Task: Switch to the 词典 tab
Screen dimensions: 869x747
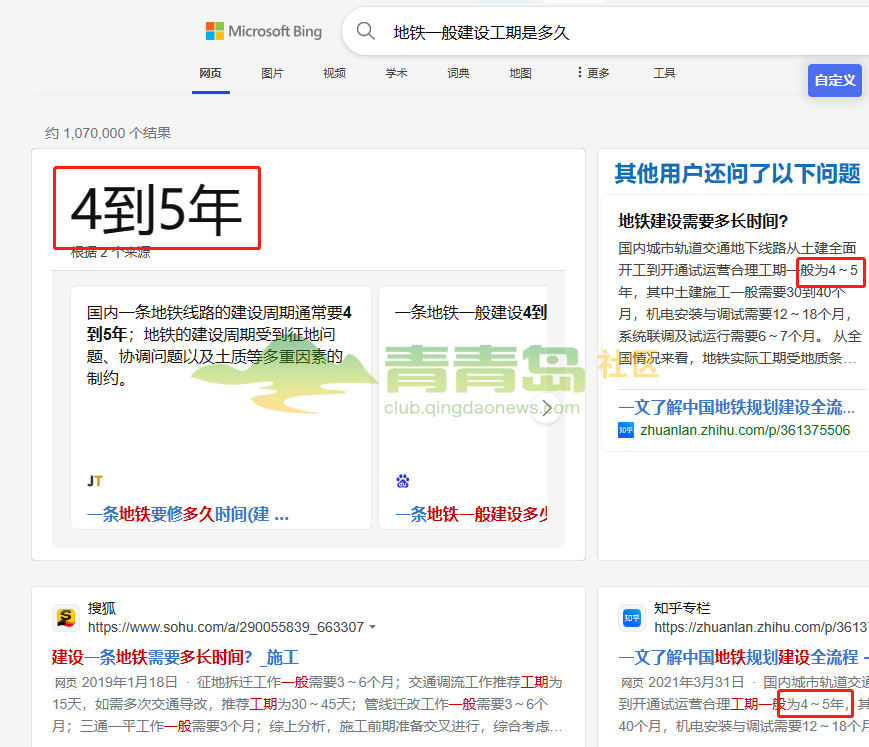Action: tap(458, 73)
